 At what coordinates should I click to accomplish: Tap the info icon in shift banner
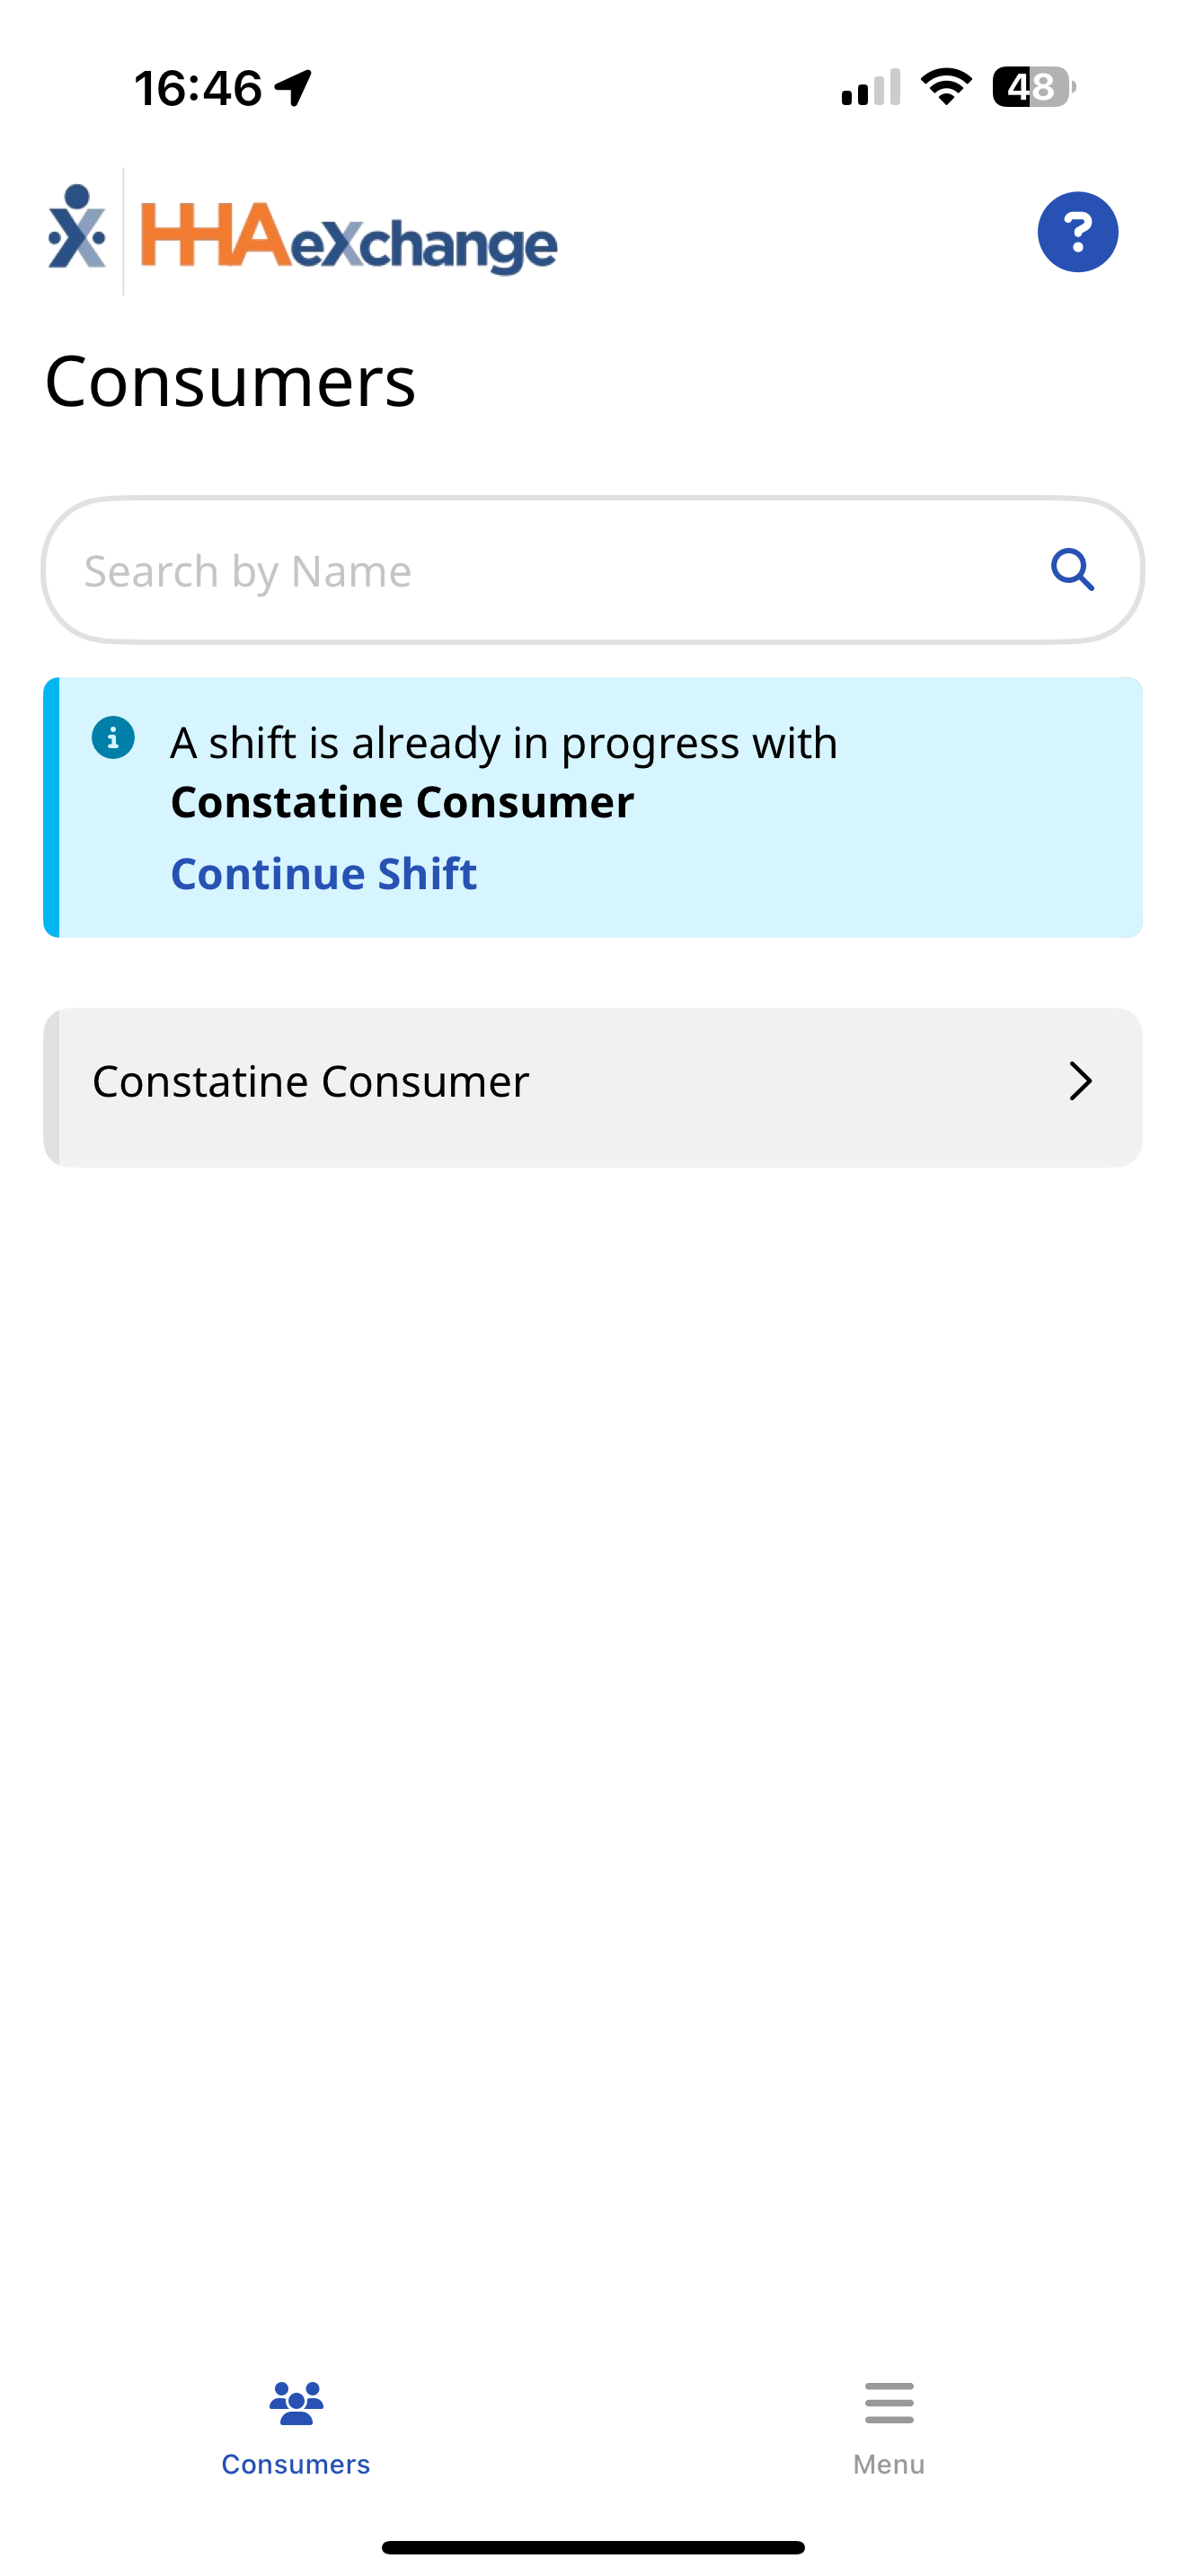tap(113, 738)
